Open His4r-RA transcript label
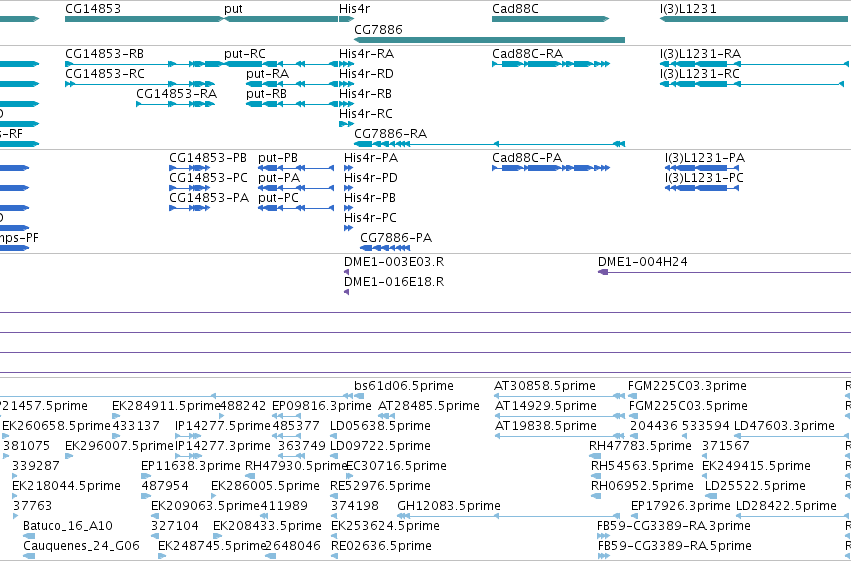The width and height of the screenshot is (851, 561). tap(366, 54)
